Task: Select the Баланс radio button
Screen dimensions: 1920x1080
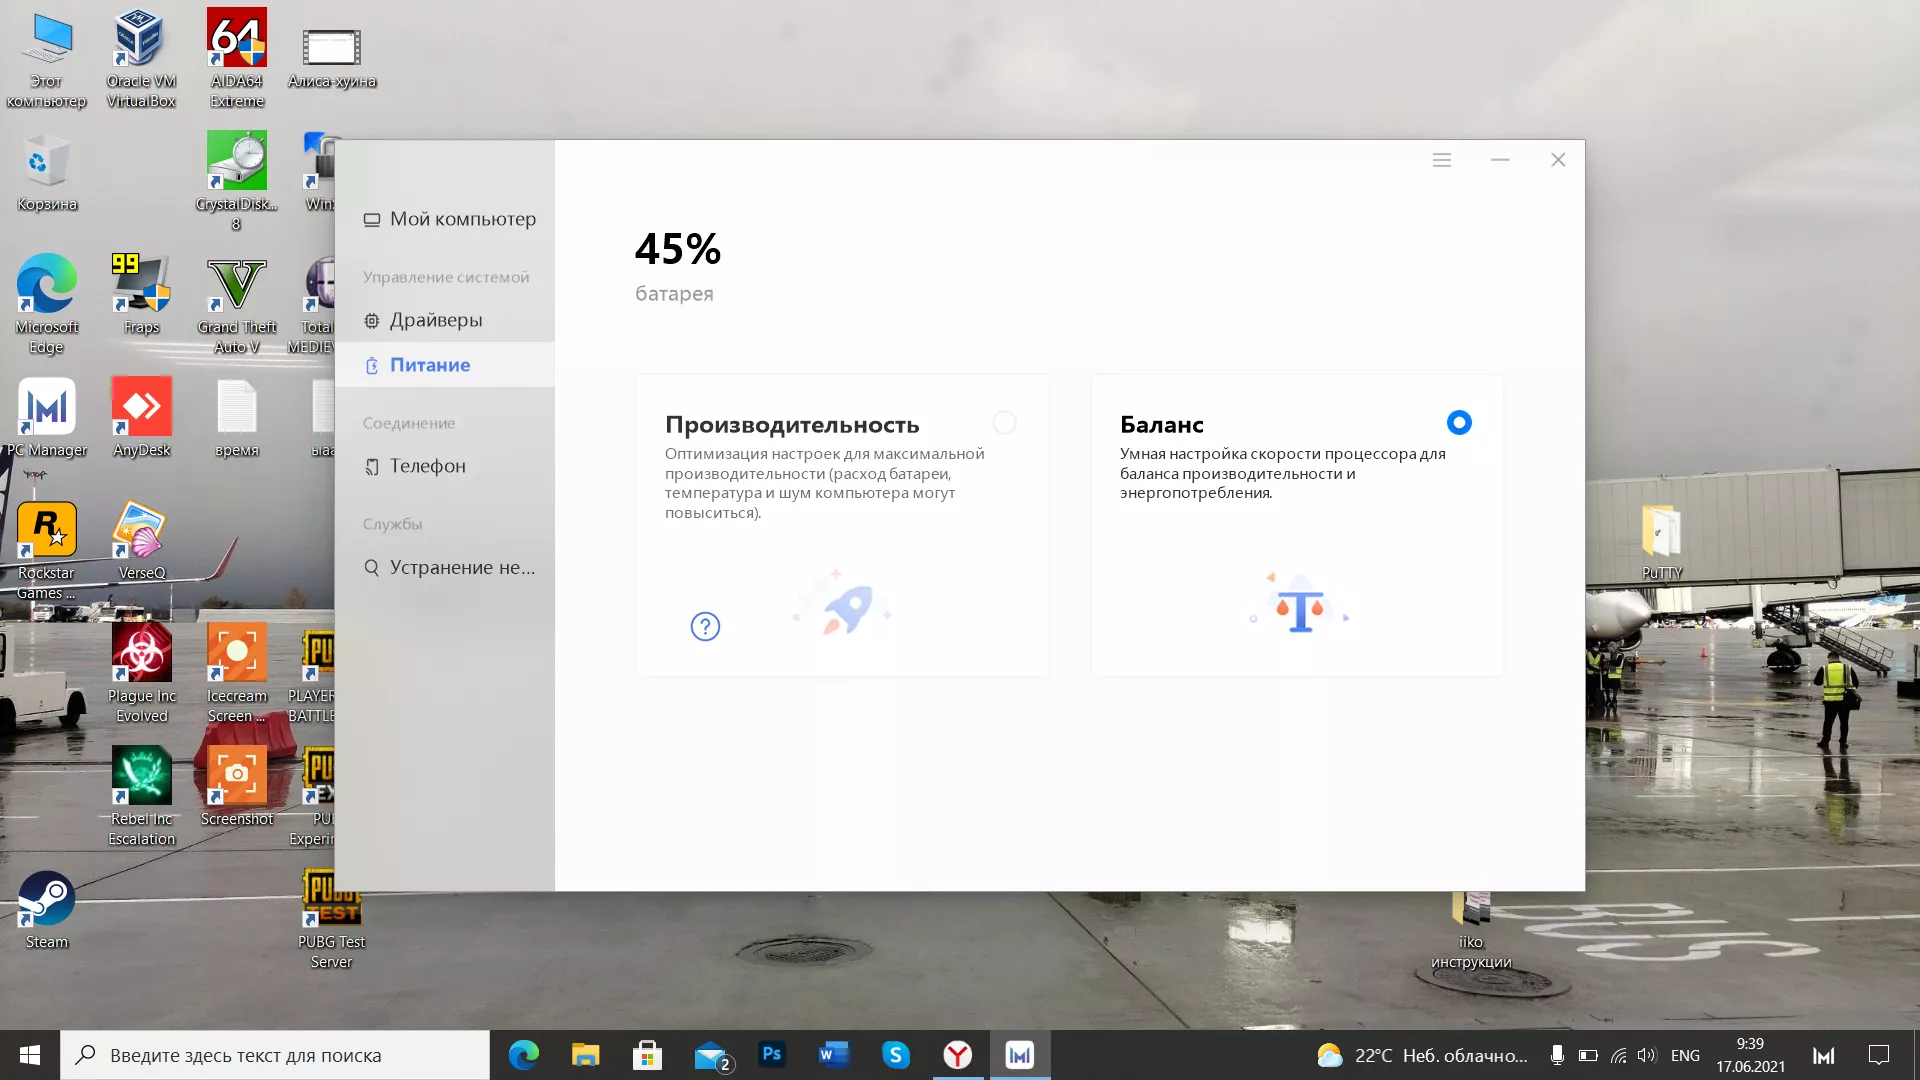Action: click(x=1458, y=423)
